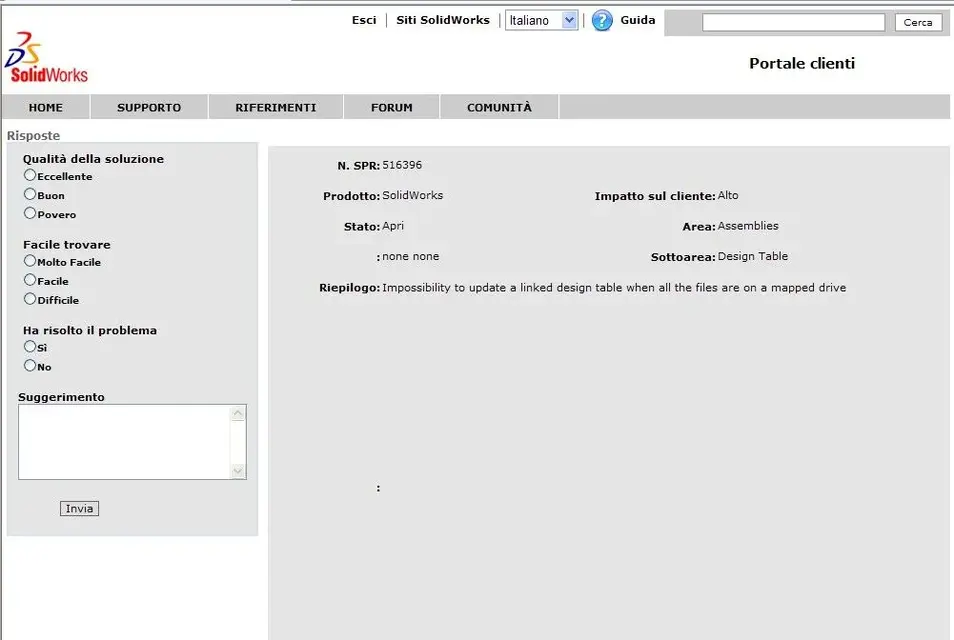Viewport: 954px width, 640px height.
Task: Click the Portale clienti heading
Action: [802, 64]
